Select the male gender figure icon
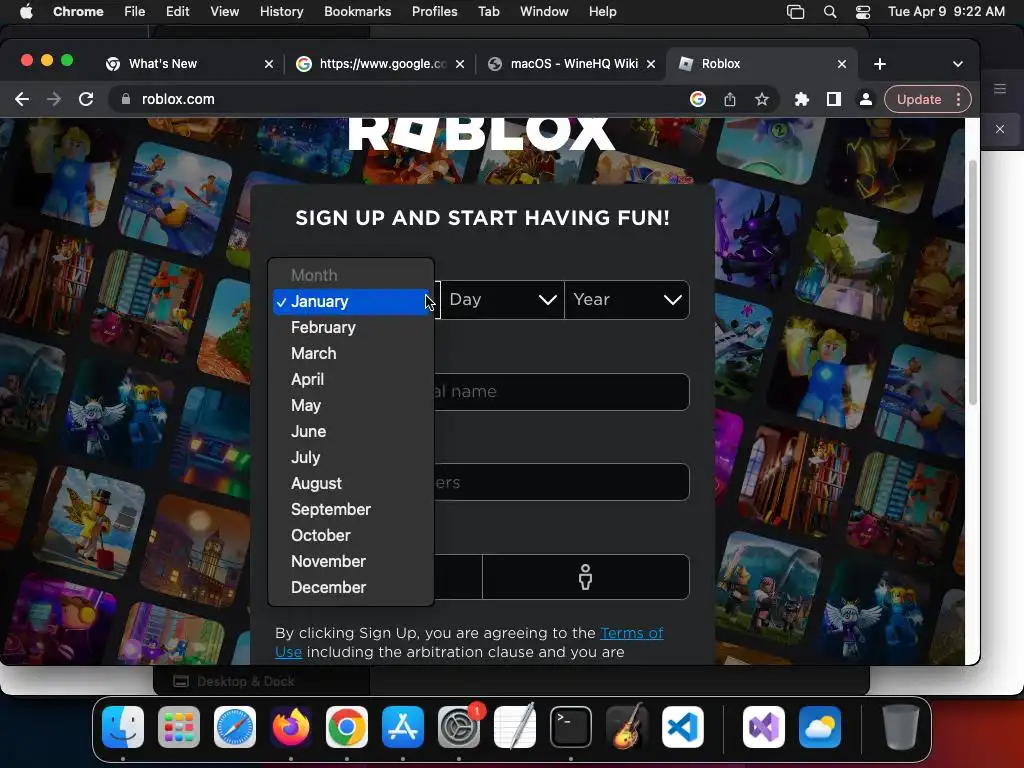Image resolution: width=1024 pixels, height=768 pixels. point(585,577)
